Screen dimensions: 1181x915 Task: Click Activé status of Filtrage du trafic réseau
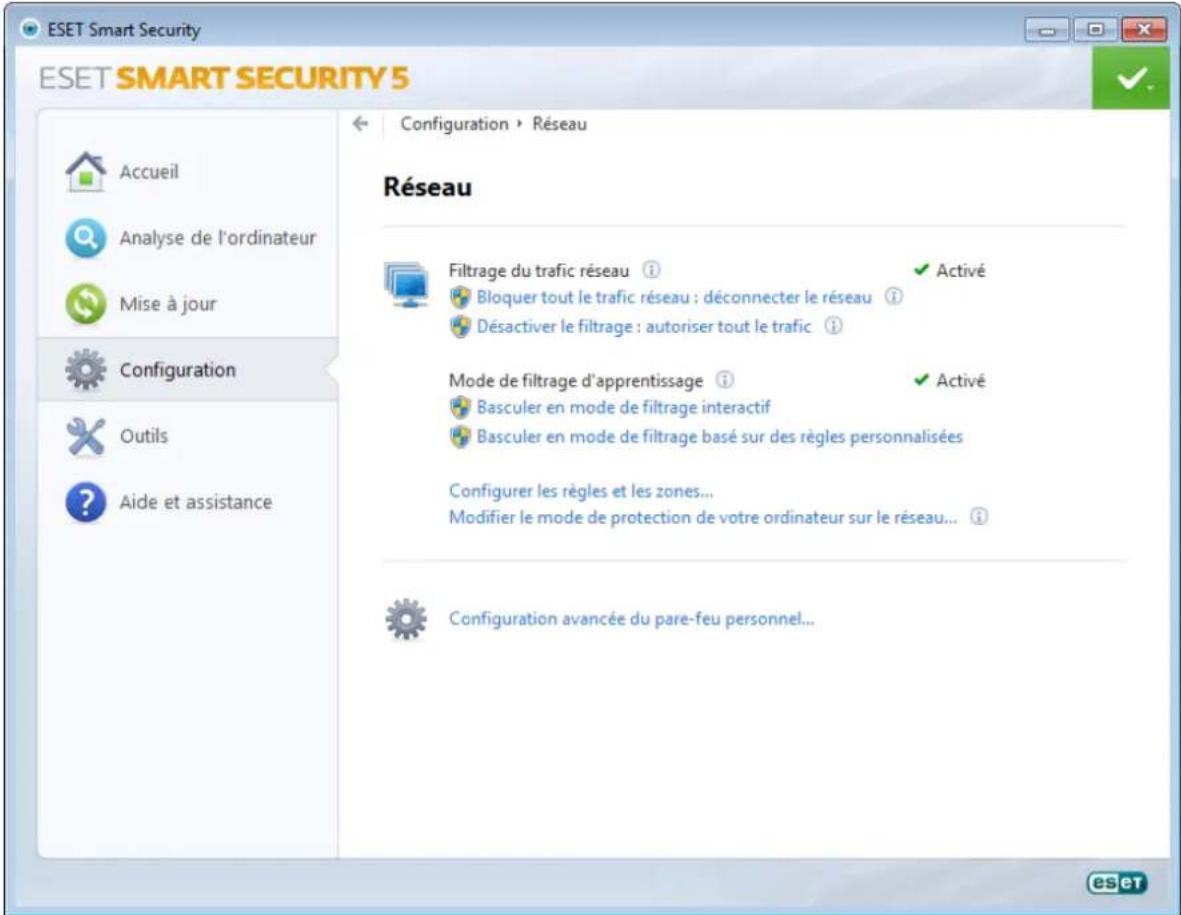tap(950, 270)
